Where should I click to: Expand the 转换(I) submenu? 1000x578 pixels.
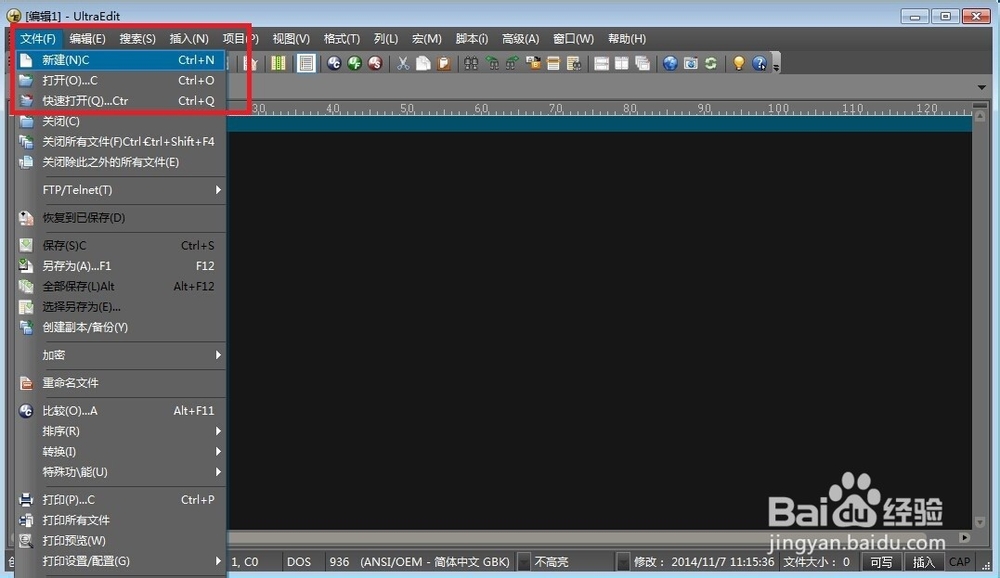pyautogui.click(x=120, y=452)
